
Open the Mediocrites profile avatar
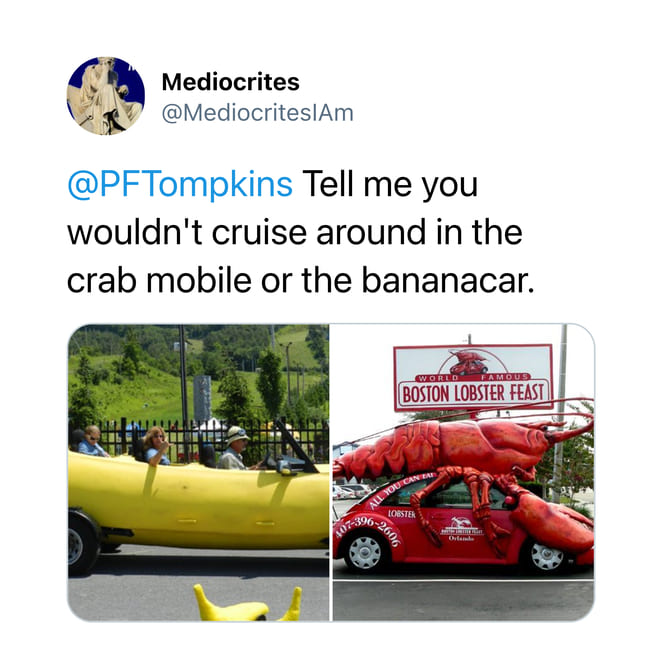click(106, 96)
